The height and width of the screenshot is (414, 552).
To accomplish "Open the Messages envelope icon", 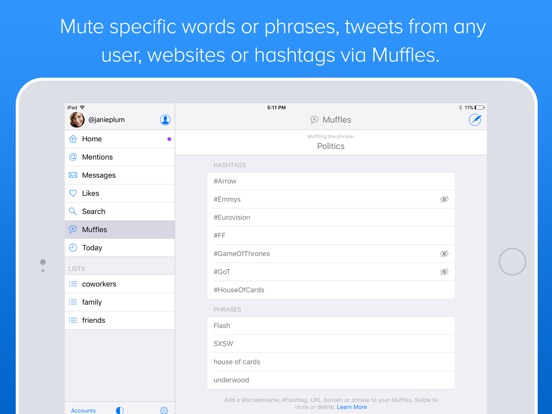I will 73,175.
